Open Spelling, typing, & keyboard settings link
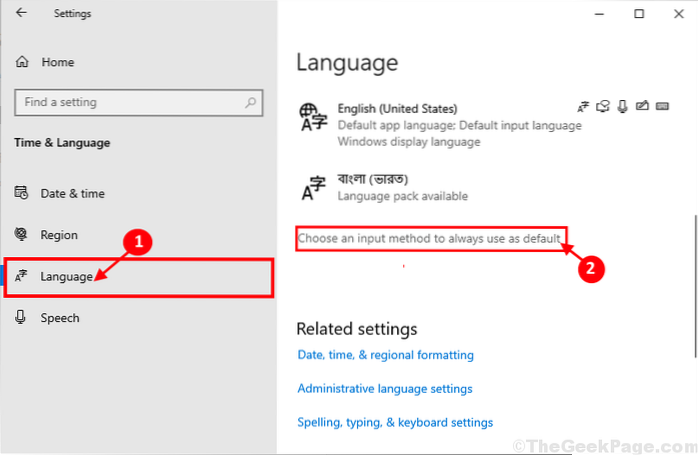The image size is (698, 455). (395, 423)
